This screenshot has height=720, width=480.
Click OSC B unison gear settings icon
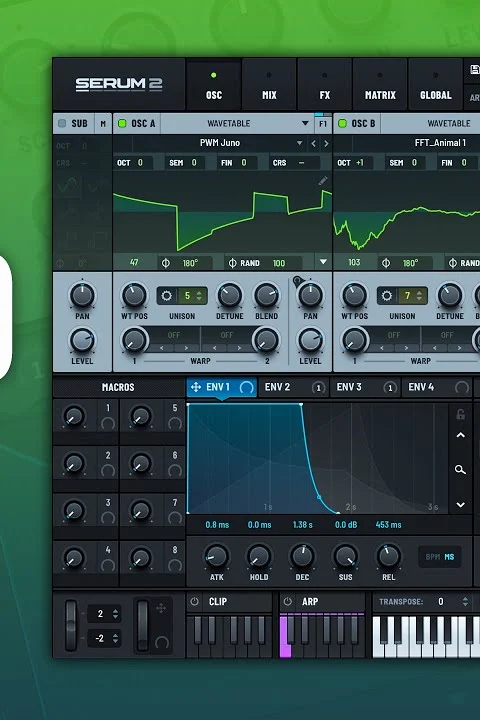386,296
